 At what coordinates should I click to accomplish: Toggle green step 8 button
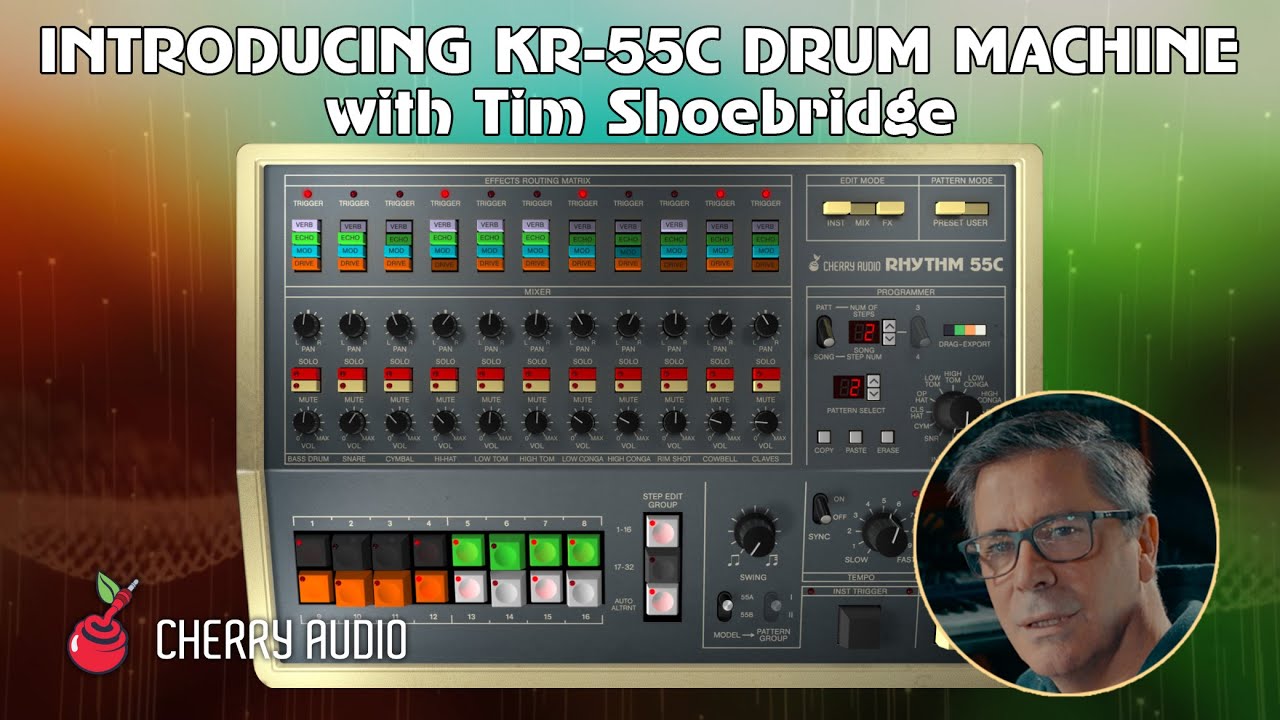pyautogui.click(x=584, y=550)
